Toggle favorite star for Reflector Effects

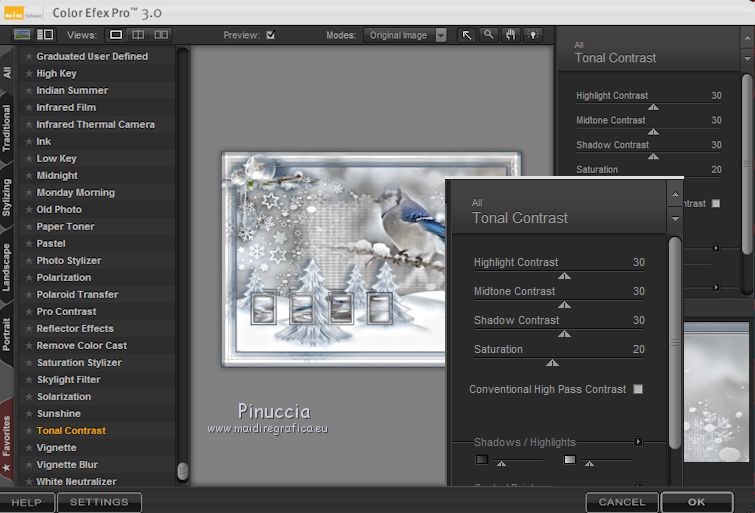click(x=29, y=329)
